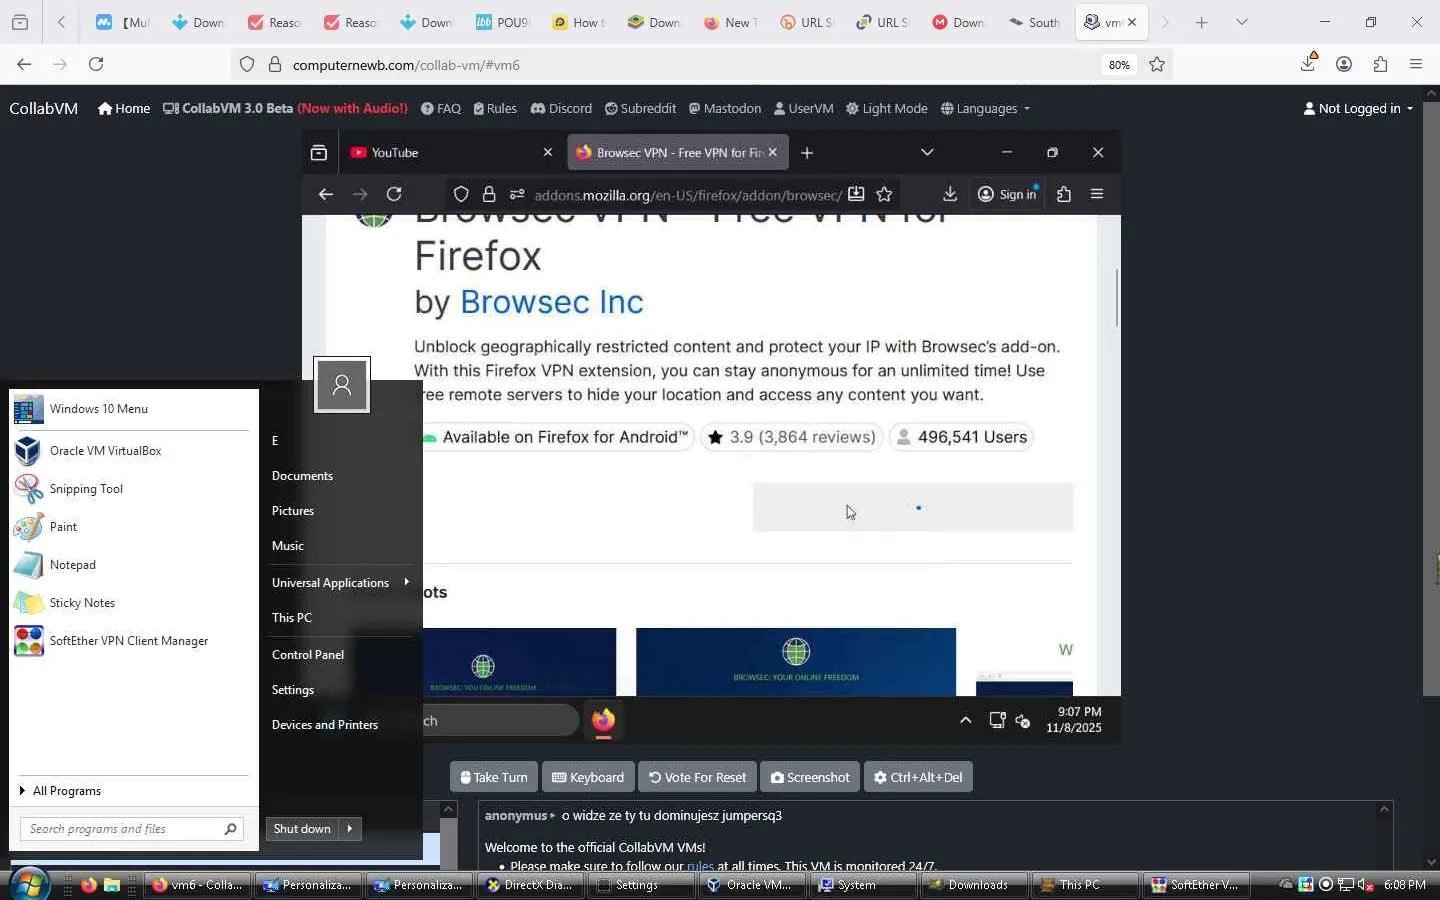Switch to DirectX Diagnostic taskbar button
The image size is (1440, 900).
(x=529, y=885)
